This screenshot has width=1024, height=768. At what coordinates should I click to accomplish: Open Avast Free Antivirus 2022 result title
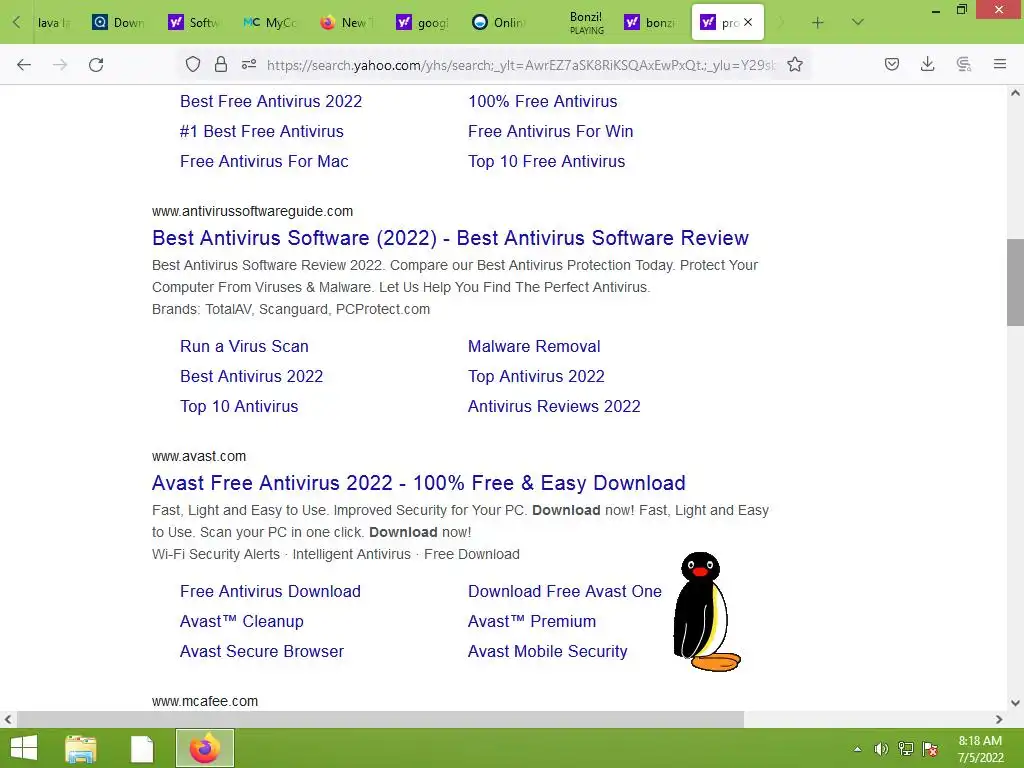(x=419, y=483)
